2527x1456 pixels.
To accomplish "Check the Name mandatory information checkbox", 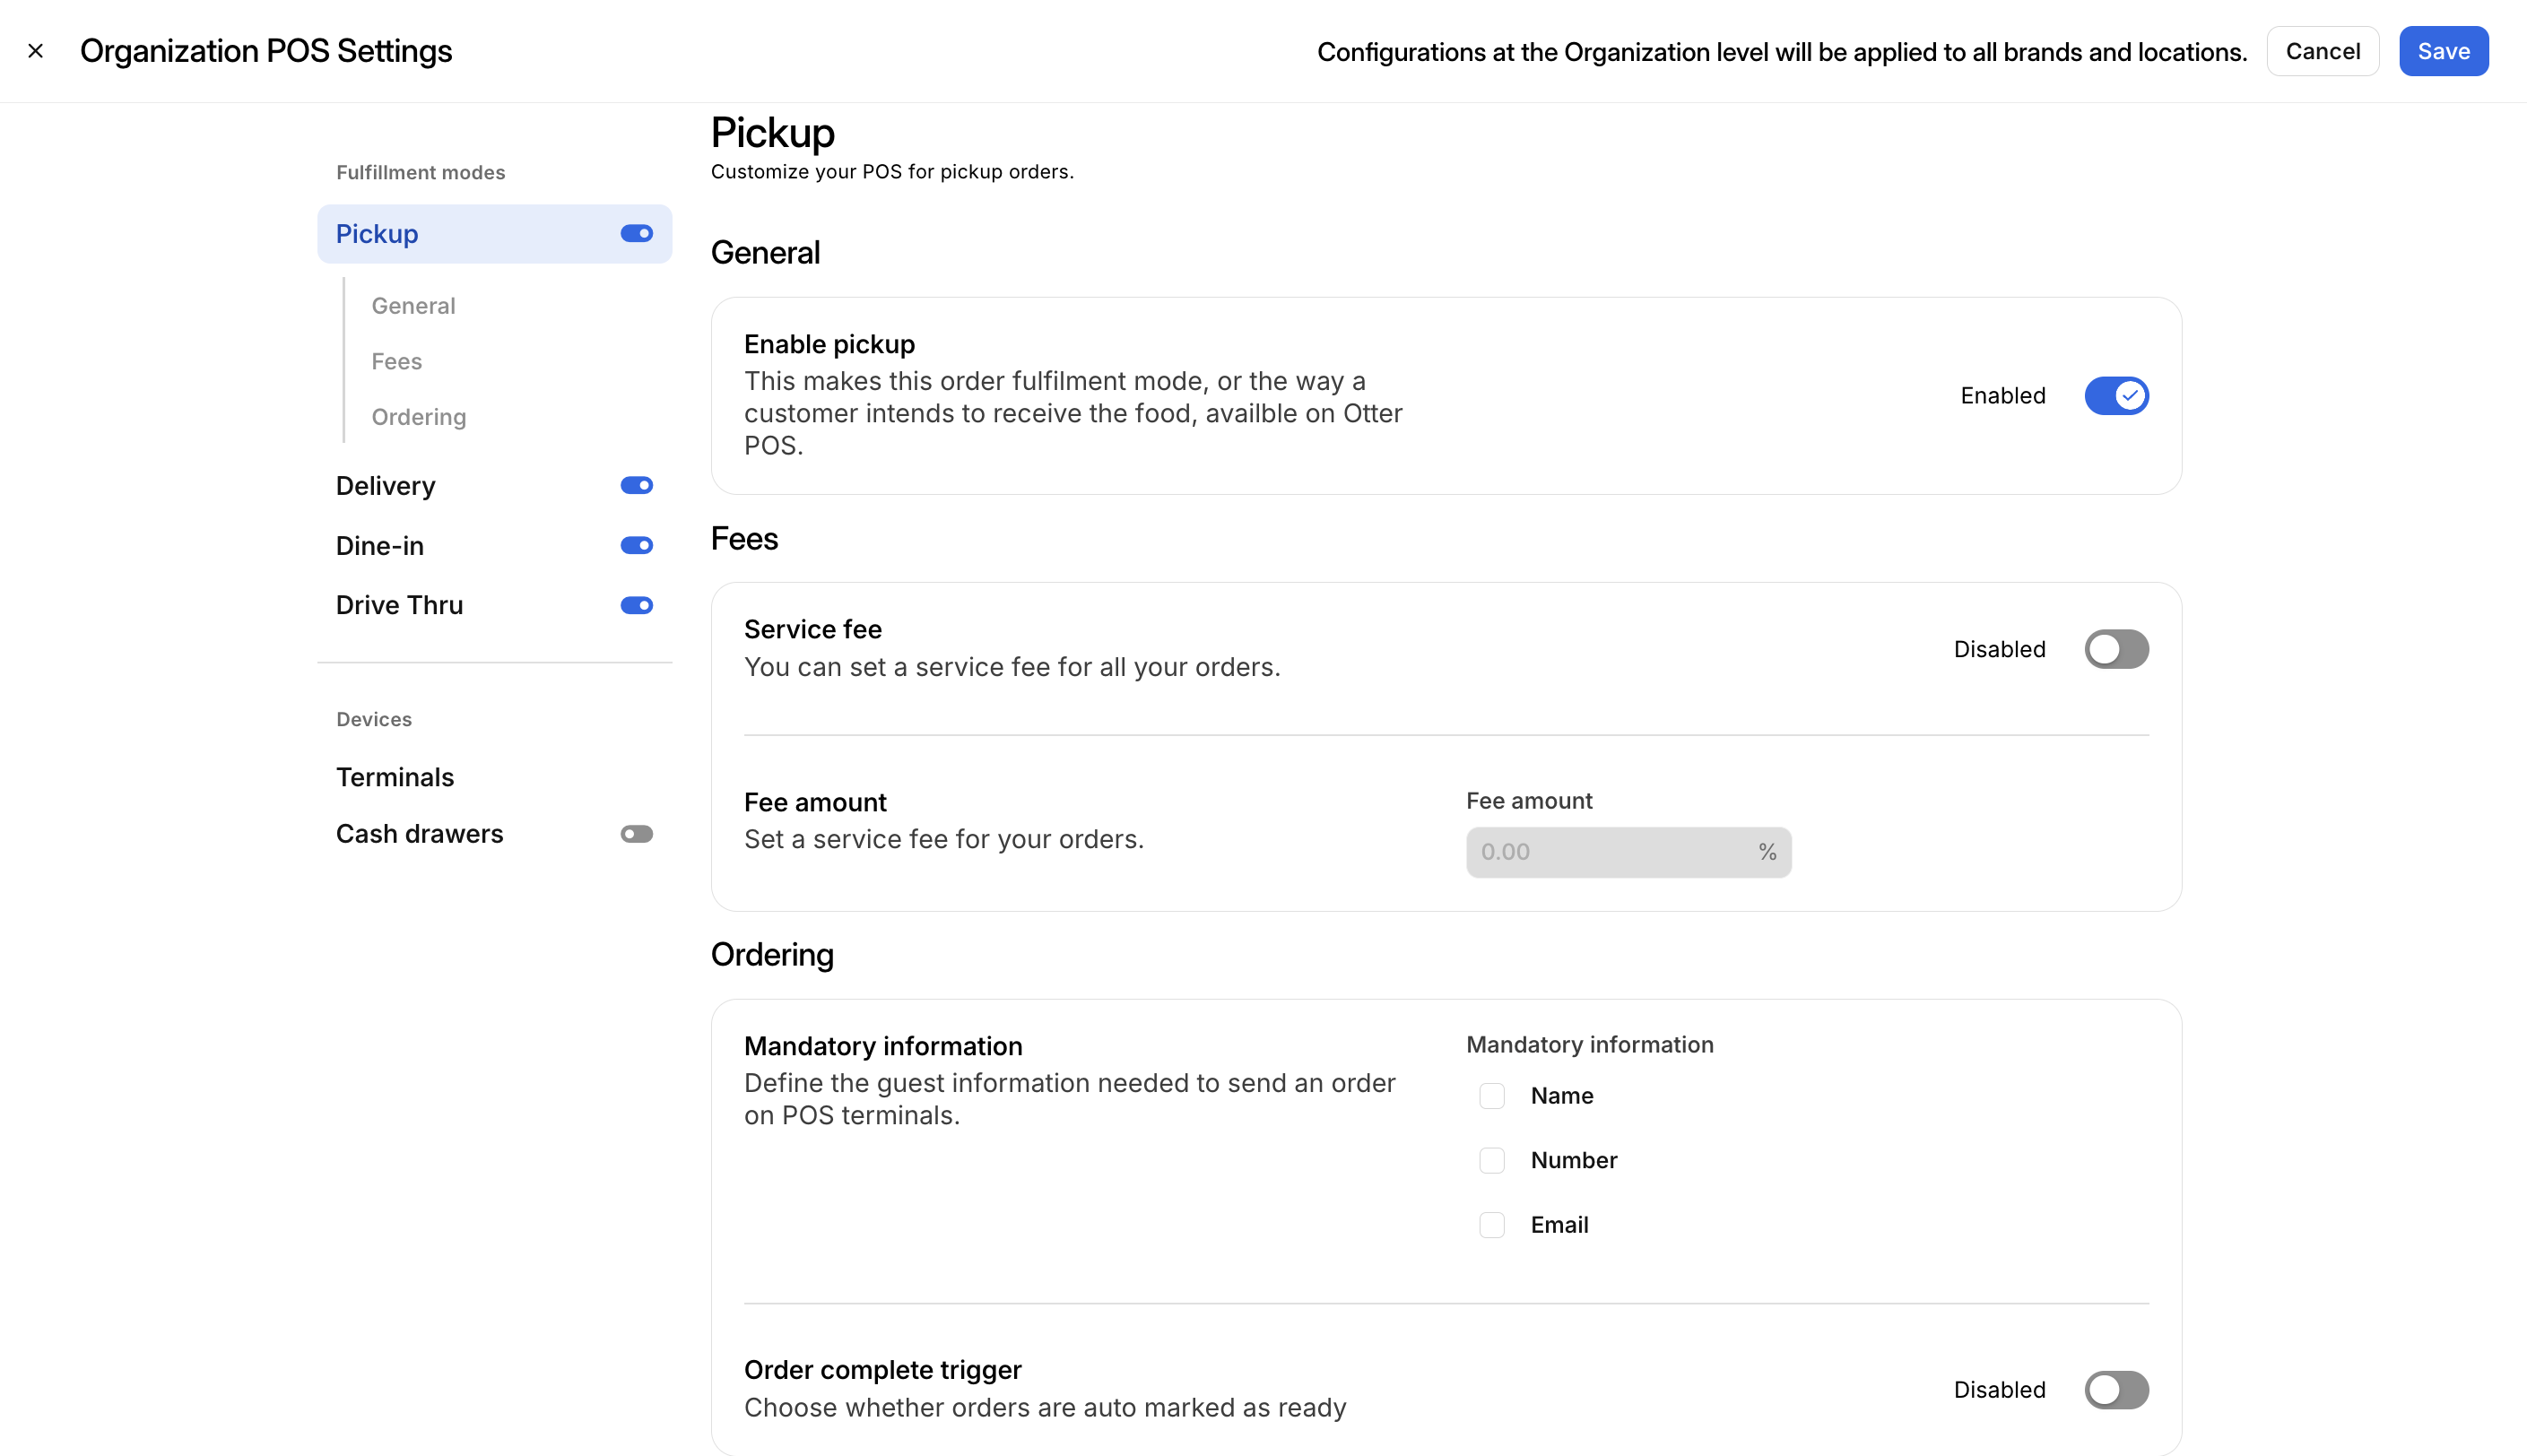I will [1492, 1095].
